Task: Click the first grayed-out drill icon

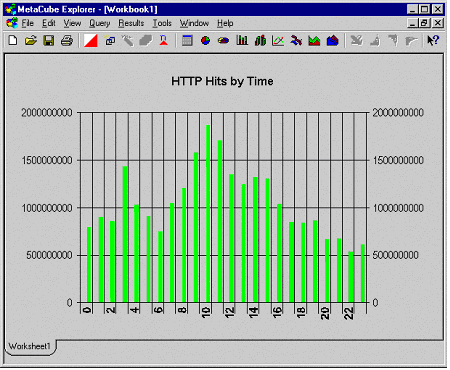Action: tap(356, 41)
